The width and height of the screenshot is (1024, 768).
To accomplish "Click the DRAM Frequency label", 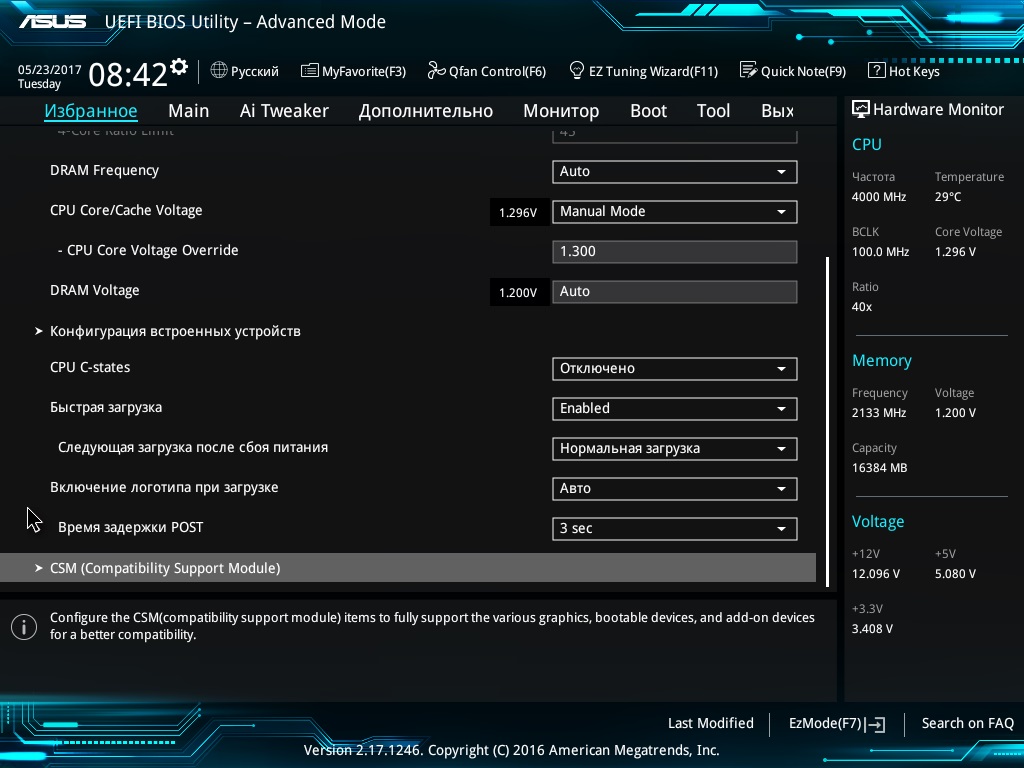I will [104, 170].
